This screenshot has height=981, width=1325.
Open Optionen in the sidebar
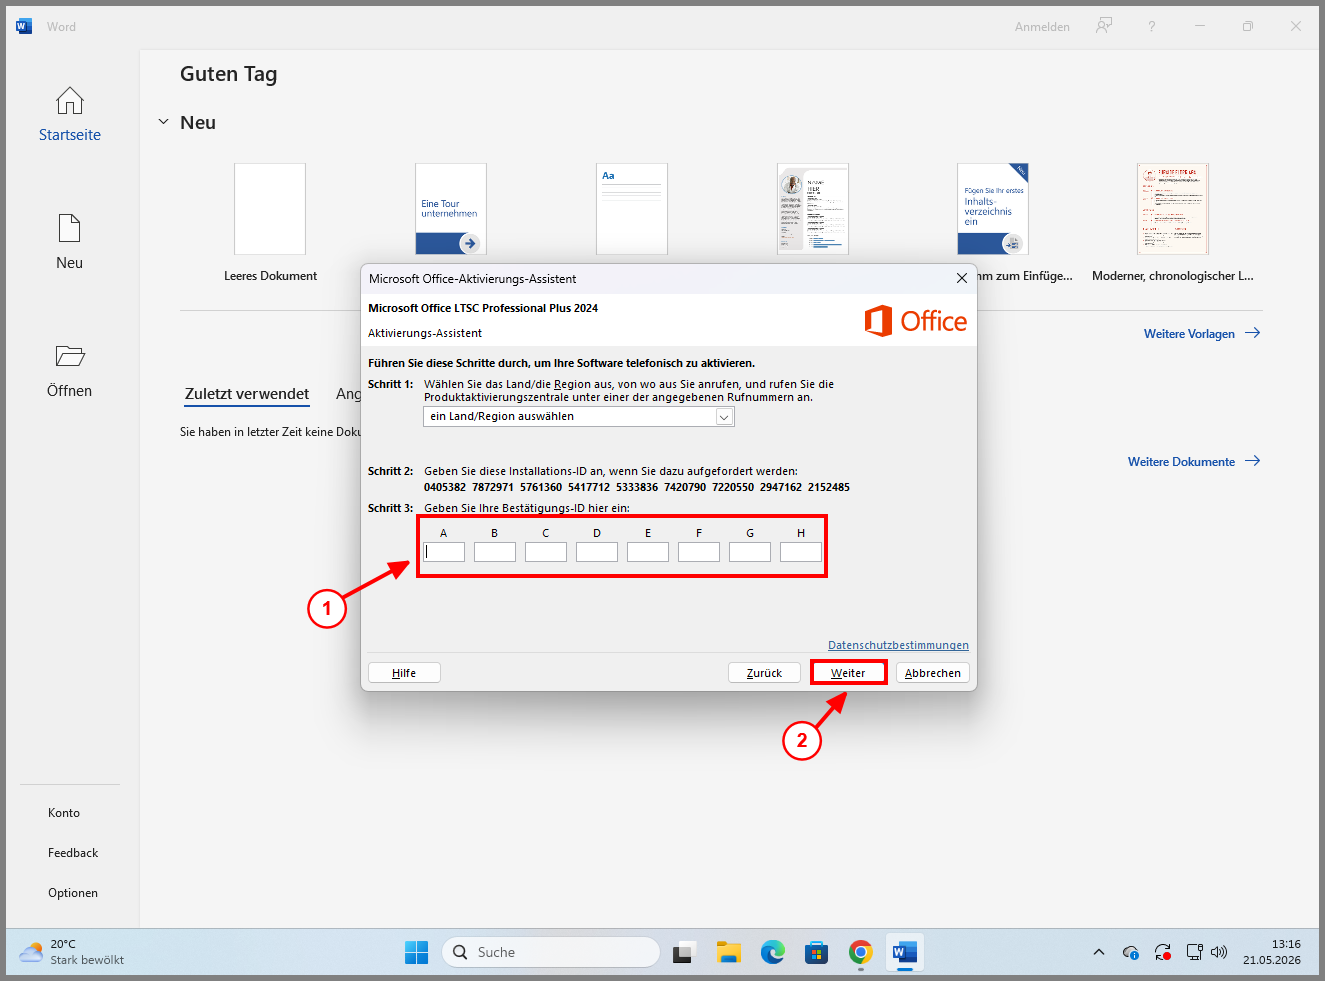point(73,893)
